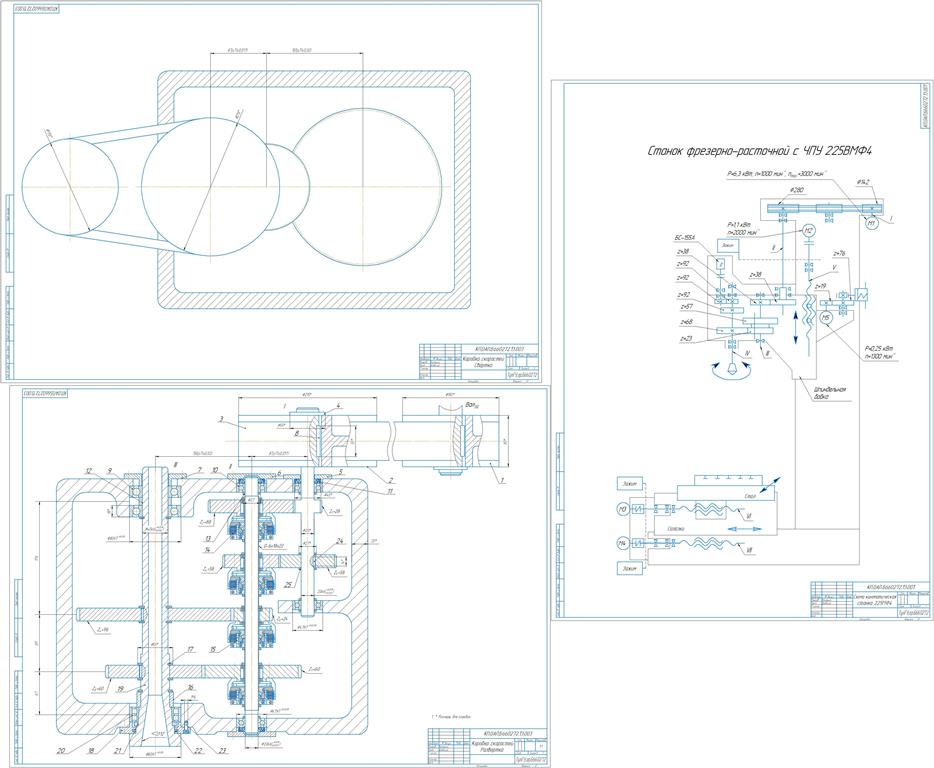
Task: Click the M2 motor circle
Action: point(808,231)
